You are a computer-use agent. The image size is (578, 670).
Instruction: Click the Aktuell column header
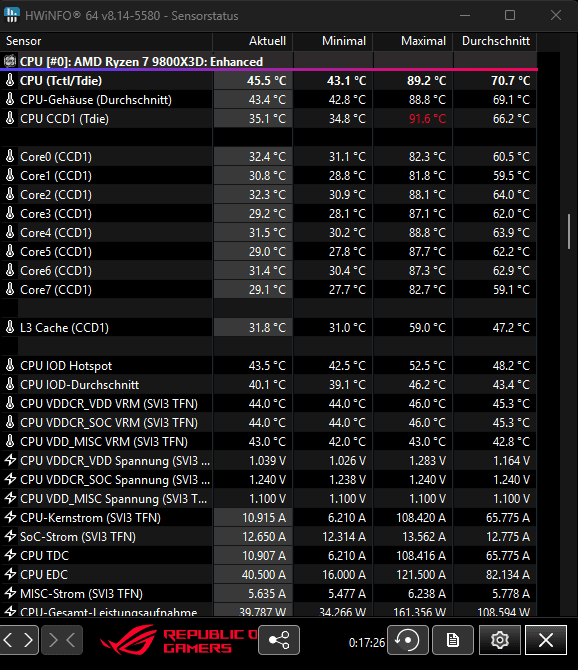(x=252, y=41)
